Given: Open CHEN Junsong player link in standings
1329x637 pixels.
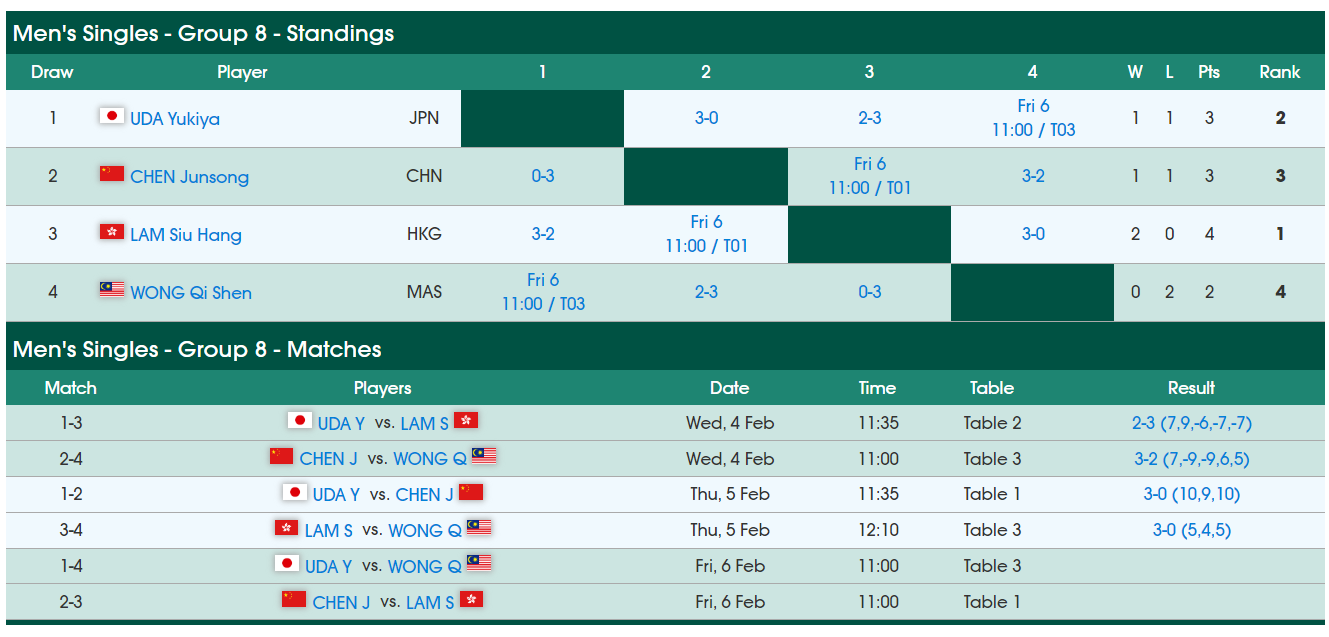Looking at the screenshot, I should click(189, 177).
